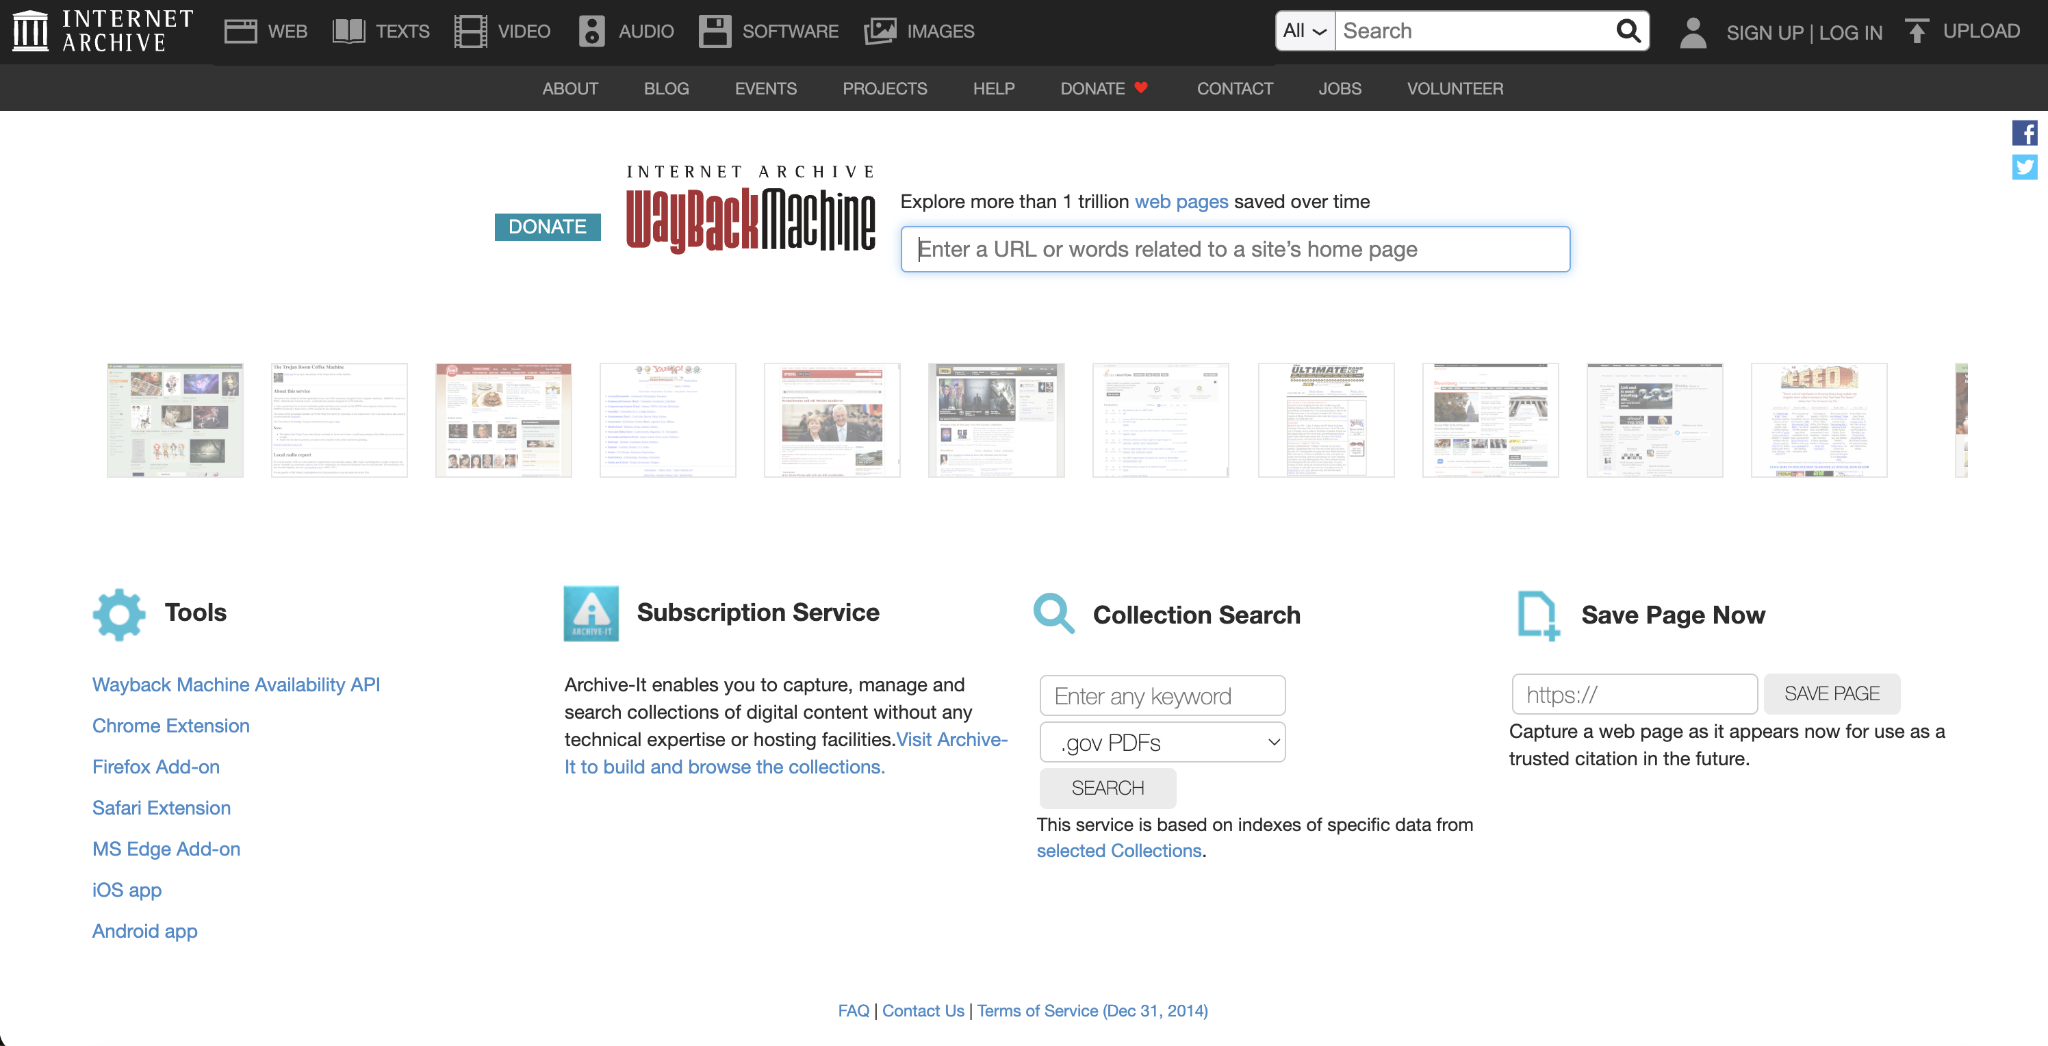The image size is (2048, 1046).
Task: Open the Android app link
Action: coord(145,931)
